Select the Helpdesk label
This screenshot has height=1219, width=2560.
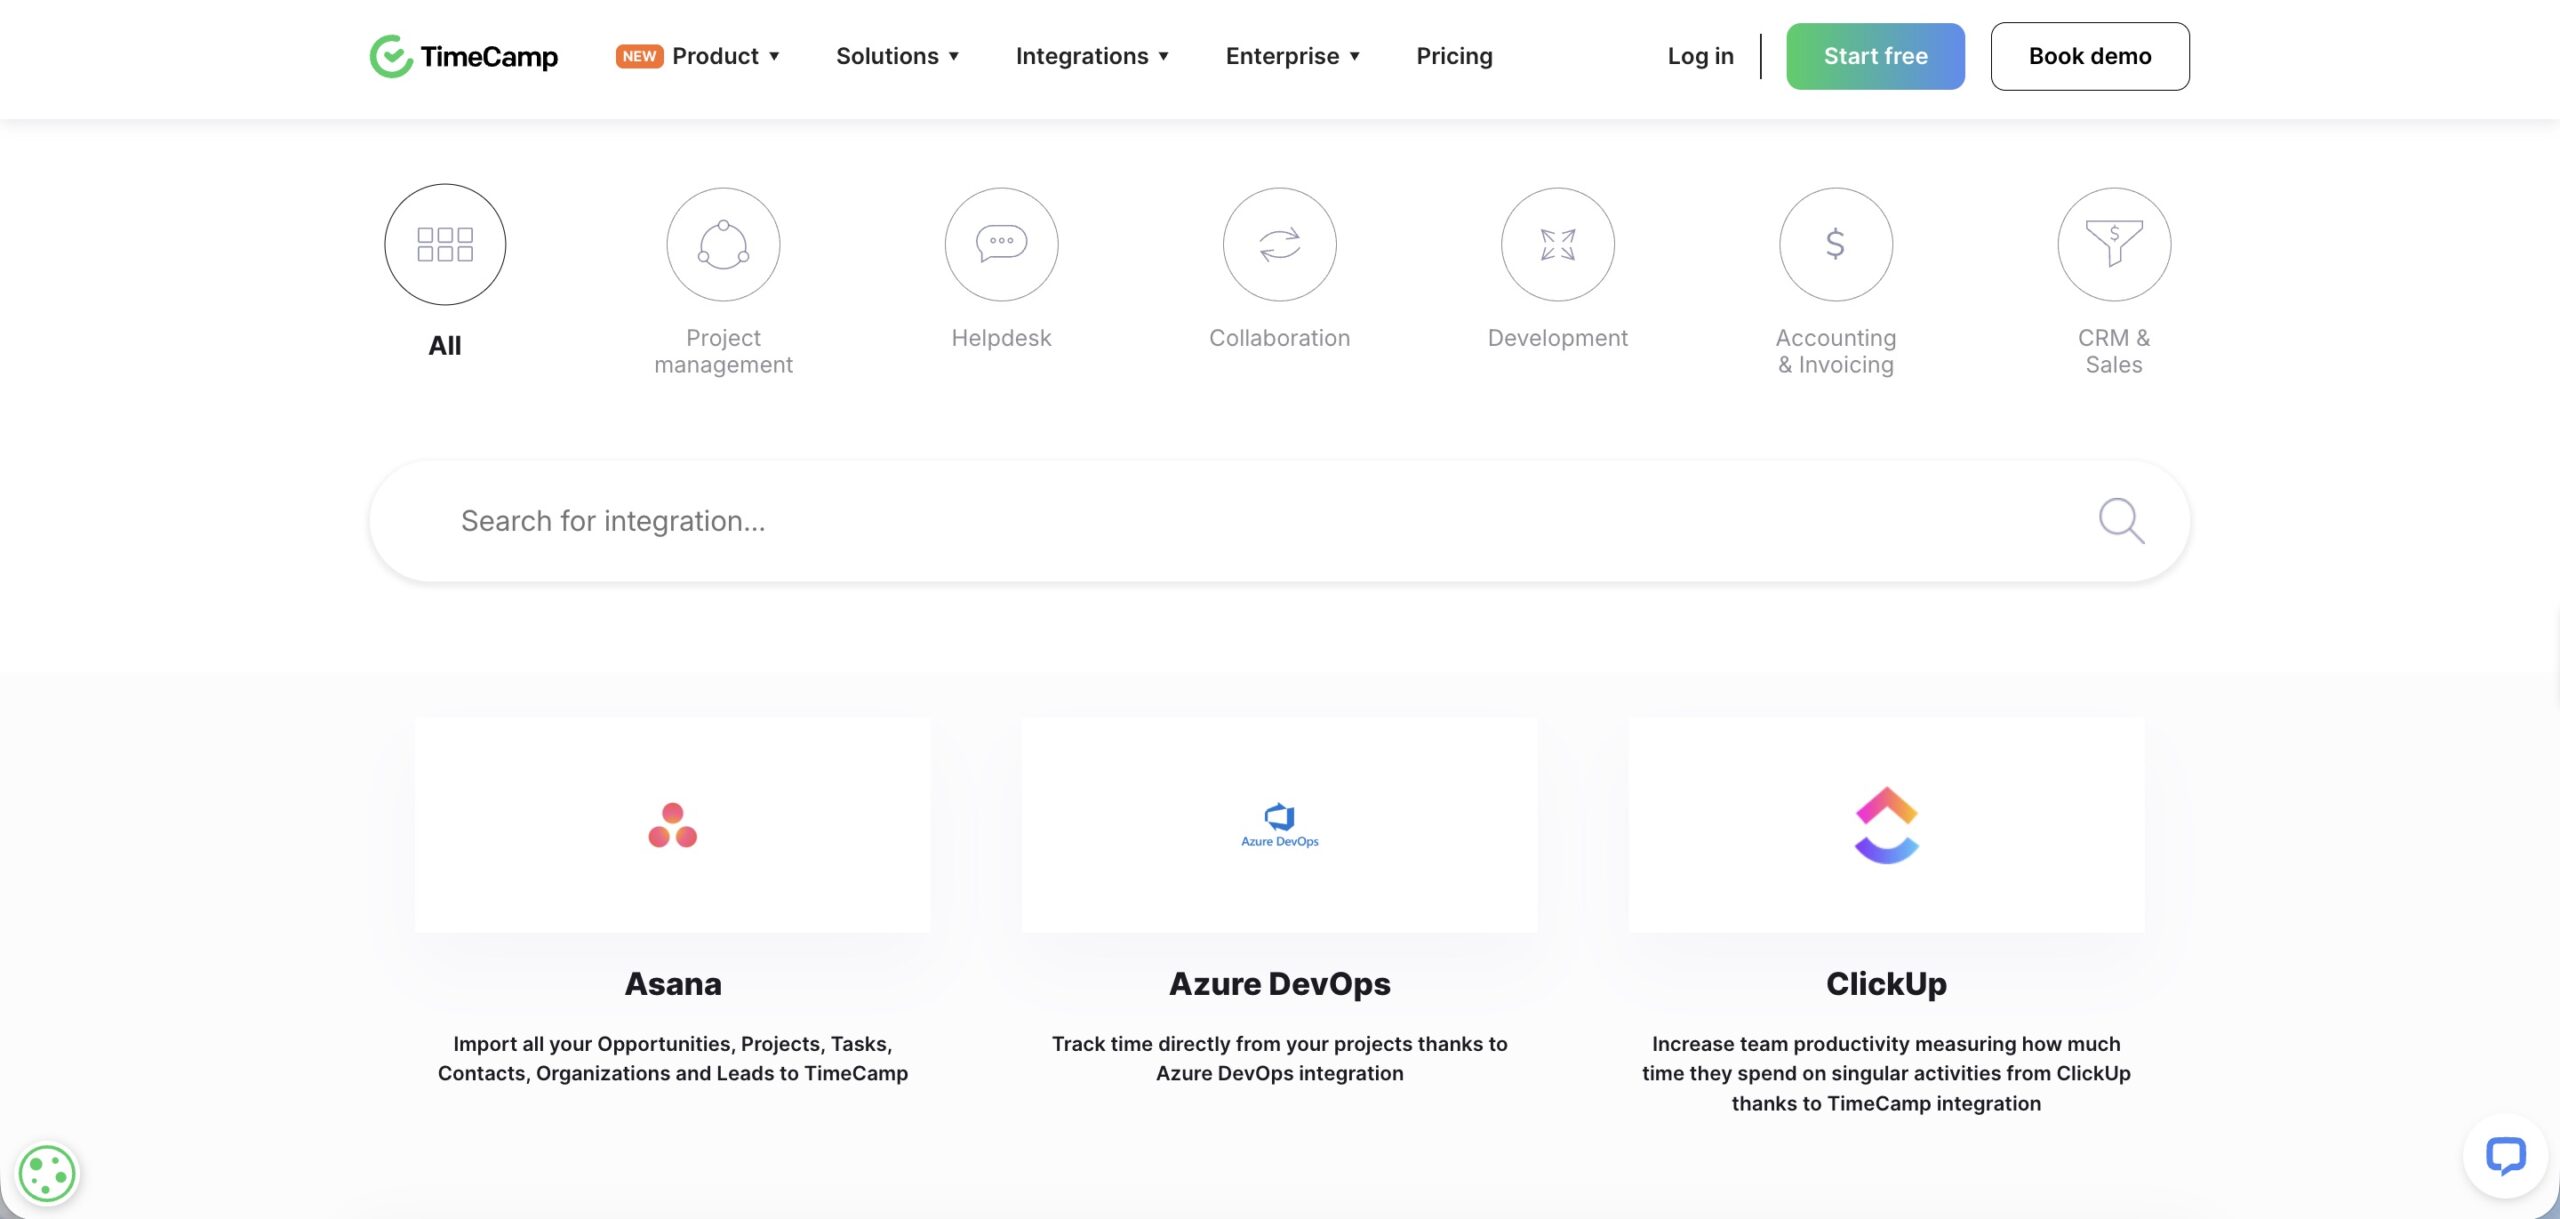tap(1001, 338)
